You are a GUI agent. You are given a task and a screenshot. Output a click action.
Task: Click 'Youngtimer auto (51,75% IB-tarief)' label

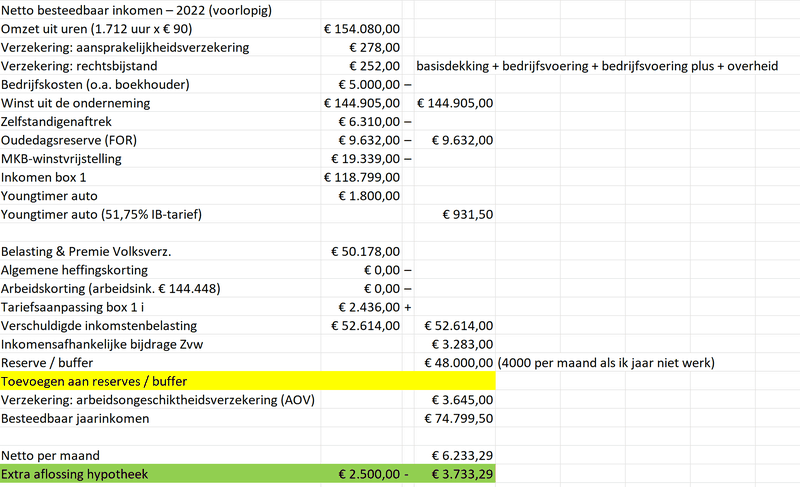[102, 214]
